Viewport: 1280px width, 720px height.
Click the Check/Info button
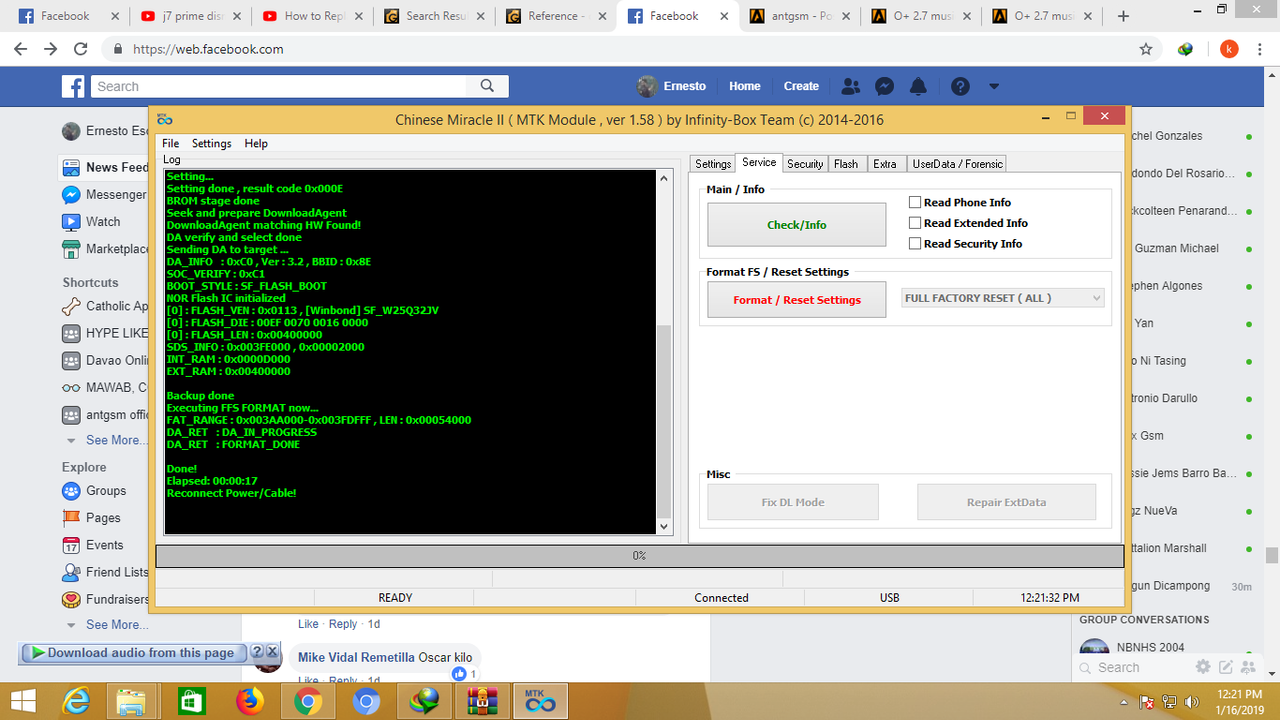[797, 225]
